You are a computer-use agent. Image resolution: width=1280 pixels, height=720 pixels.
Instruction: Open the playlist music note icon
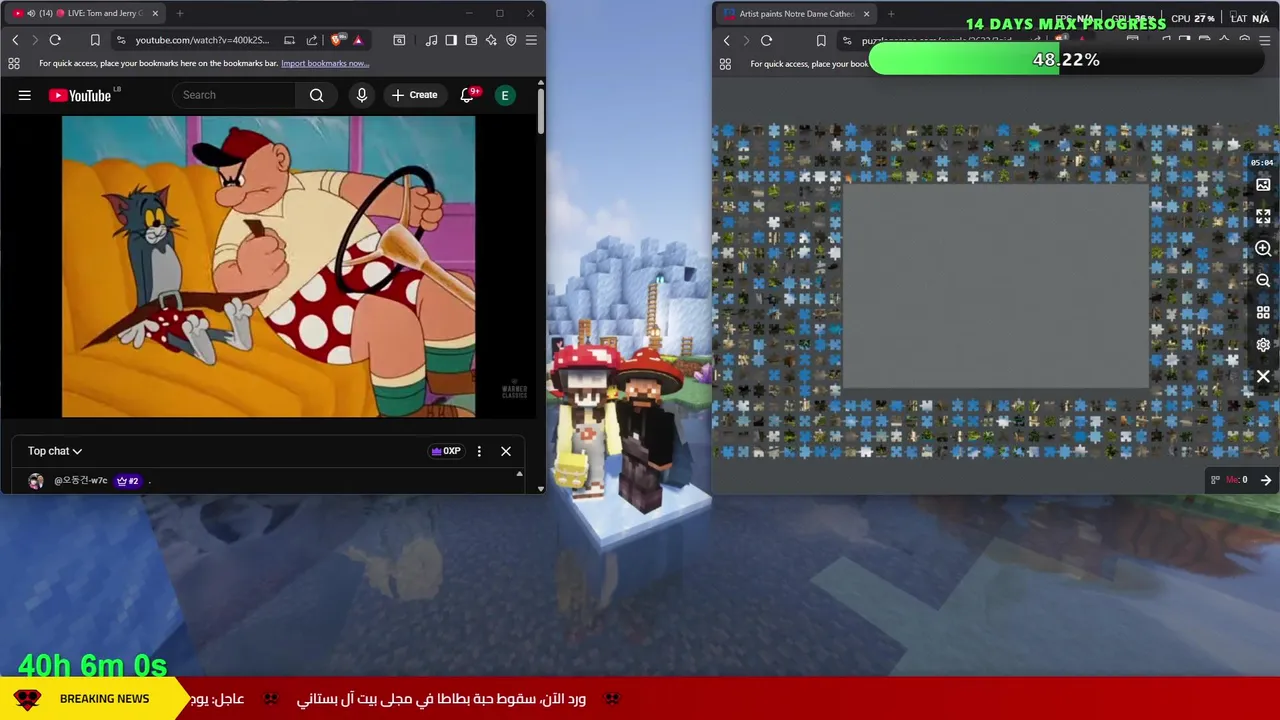(431, 40)
